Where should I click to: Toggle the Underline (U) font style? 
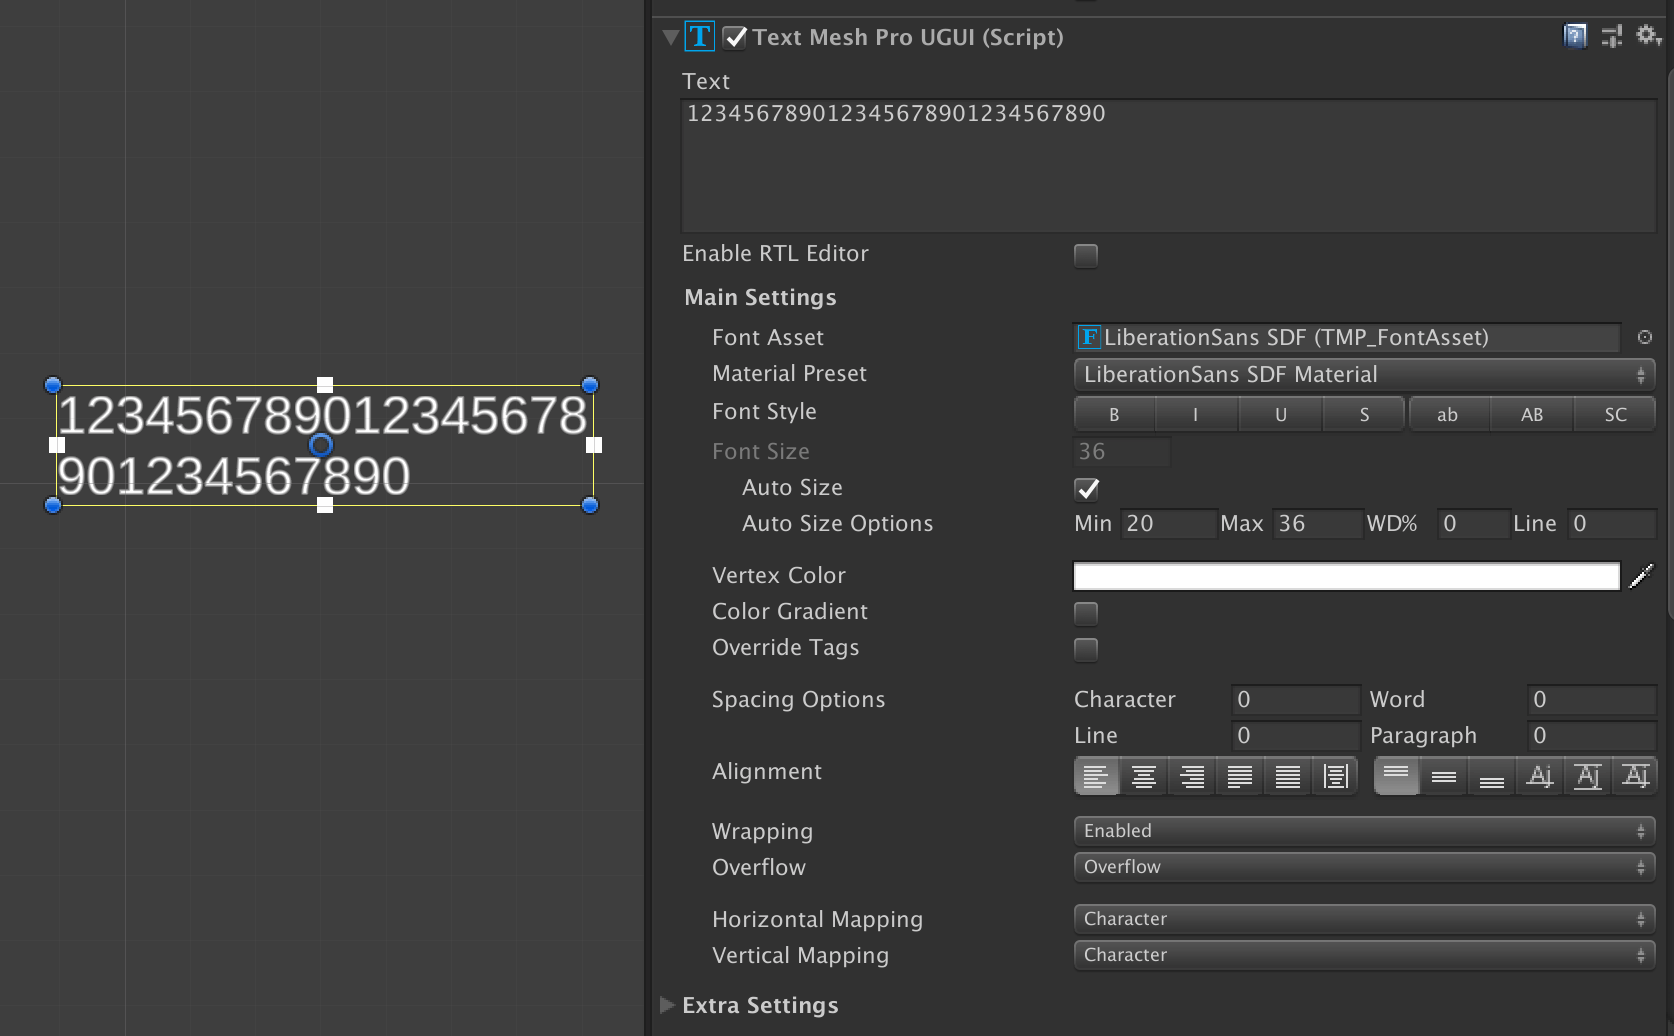click(x=1281, y=414)
